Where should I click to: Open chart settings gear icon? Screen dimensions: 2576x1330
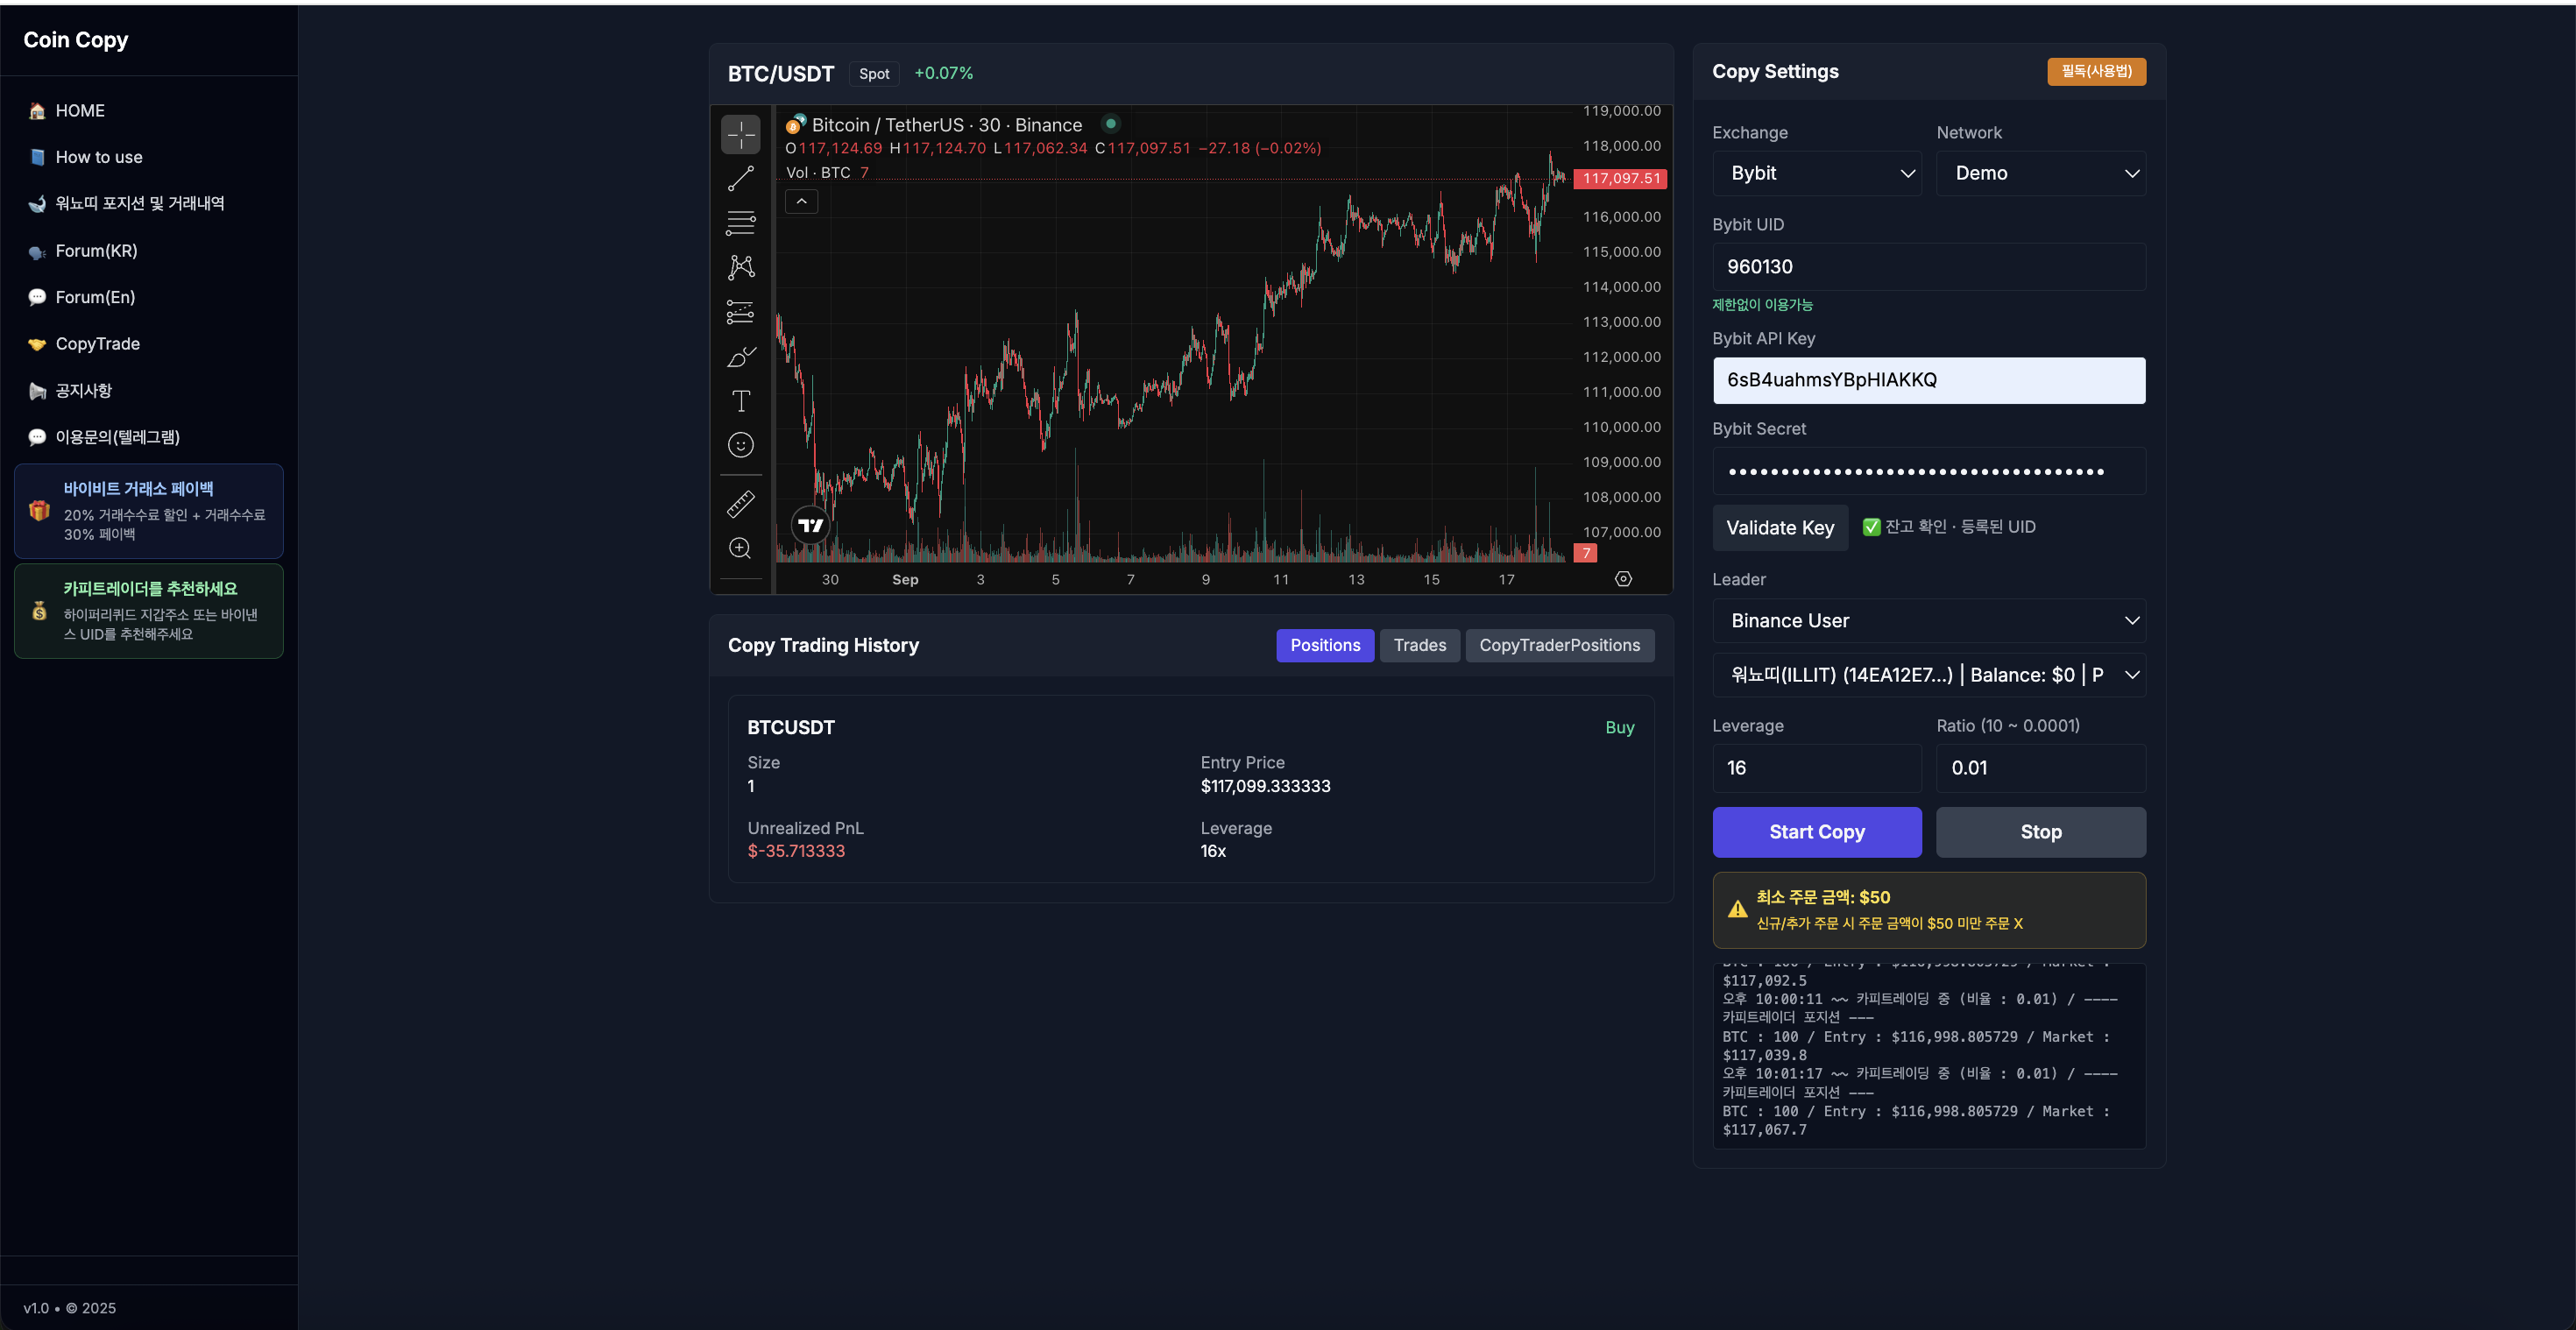point(1623,579)
